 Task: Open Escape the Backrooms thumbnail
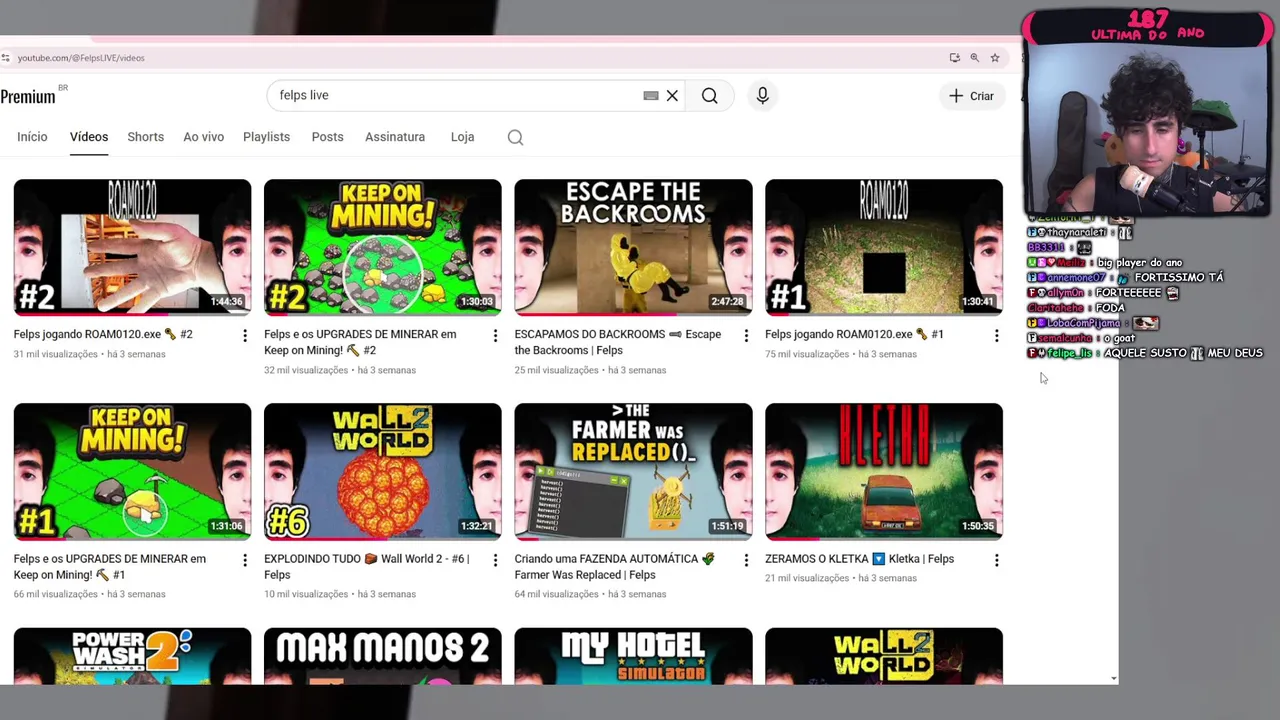coord(633,247)
